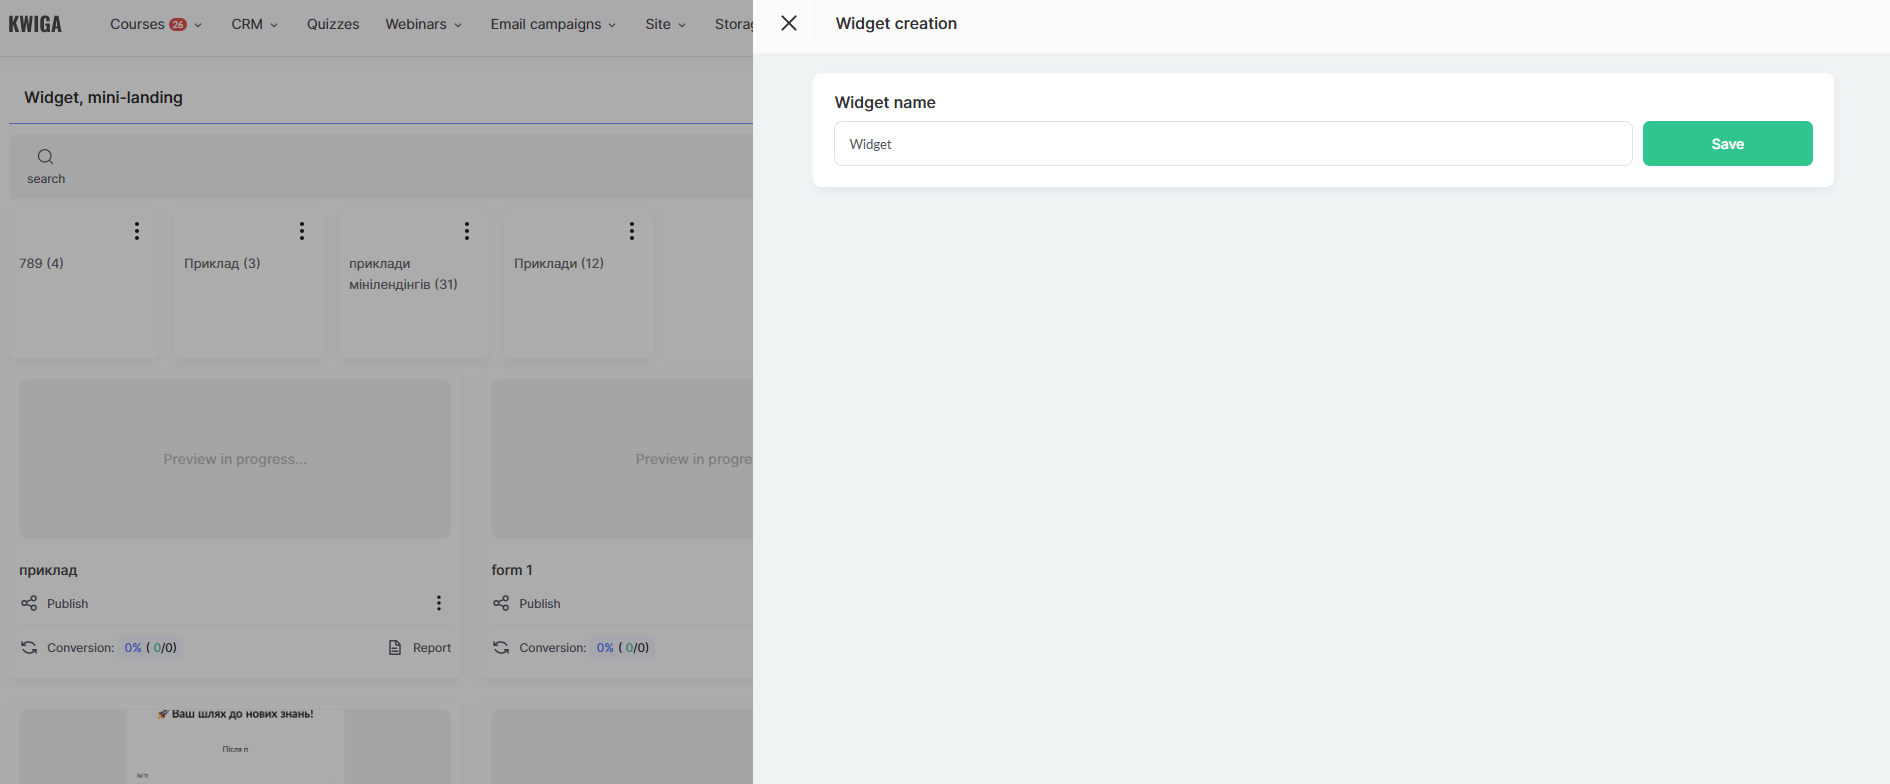This screenshot has width=1890, height=784.
Task: Expand the Courses dropdown menu
Action: (x=155, y=24)
